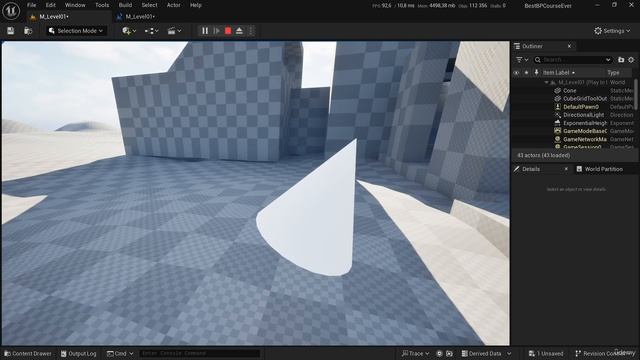Screen dimensions: 640x360
Task: Stop the play session with red square
Action: (x=228, y=31)
